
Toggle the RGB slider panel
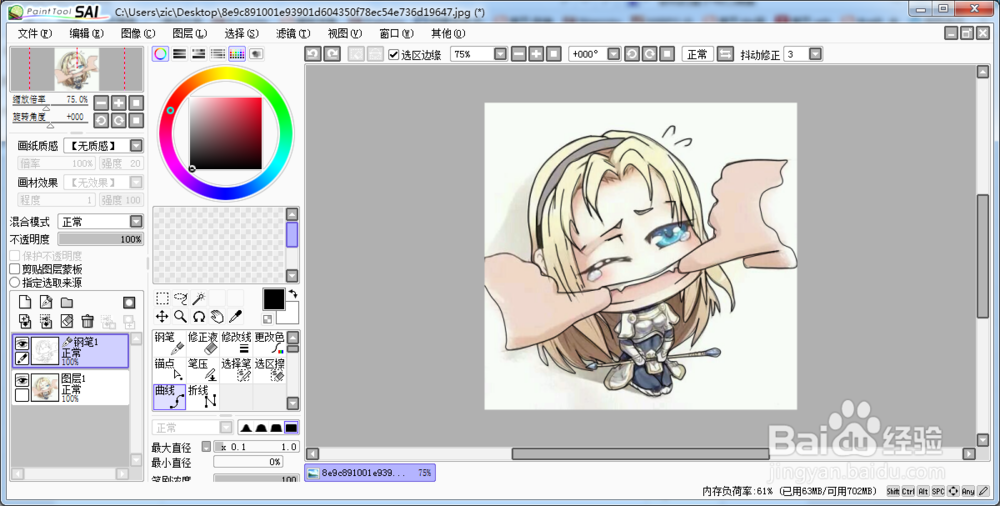[180, 54]
